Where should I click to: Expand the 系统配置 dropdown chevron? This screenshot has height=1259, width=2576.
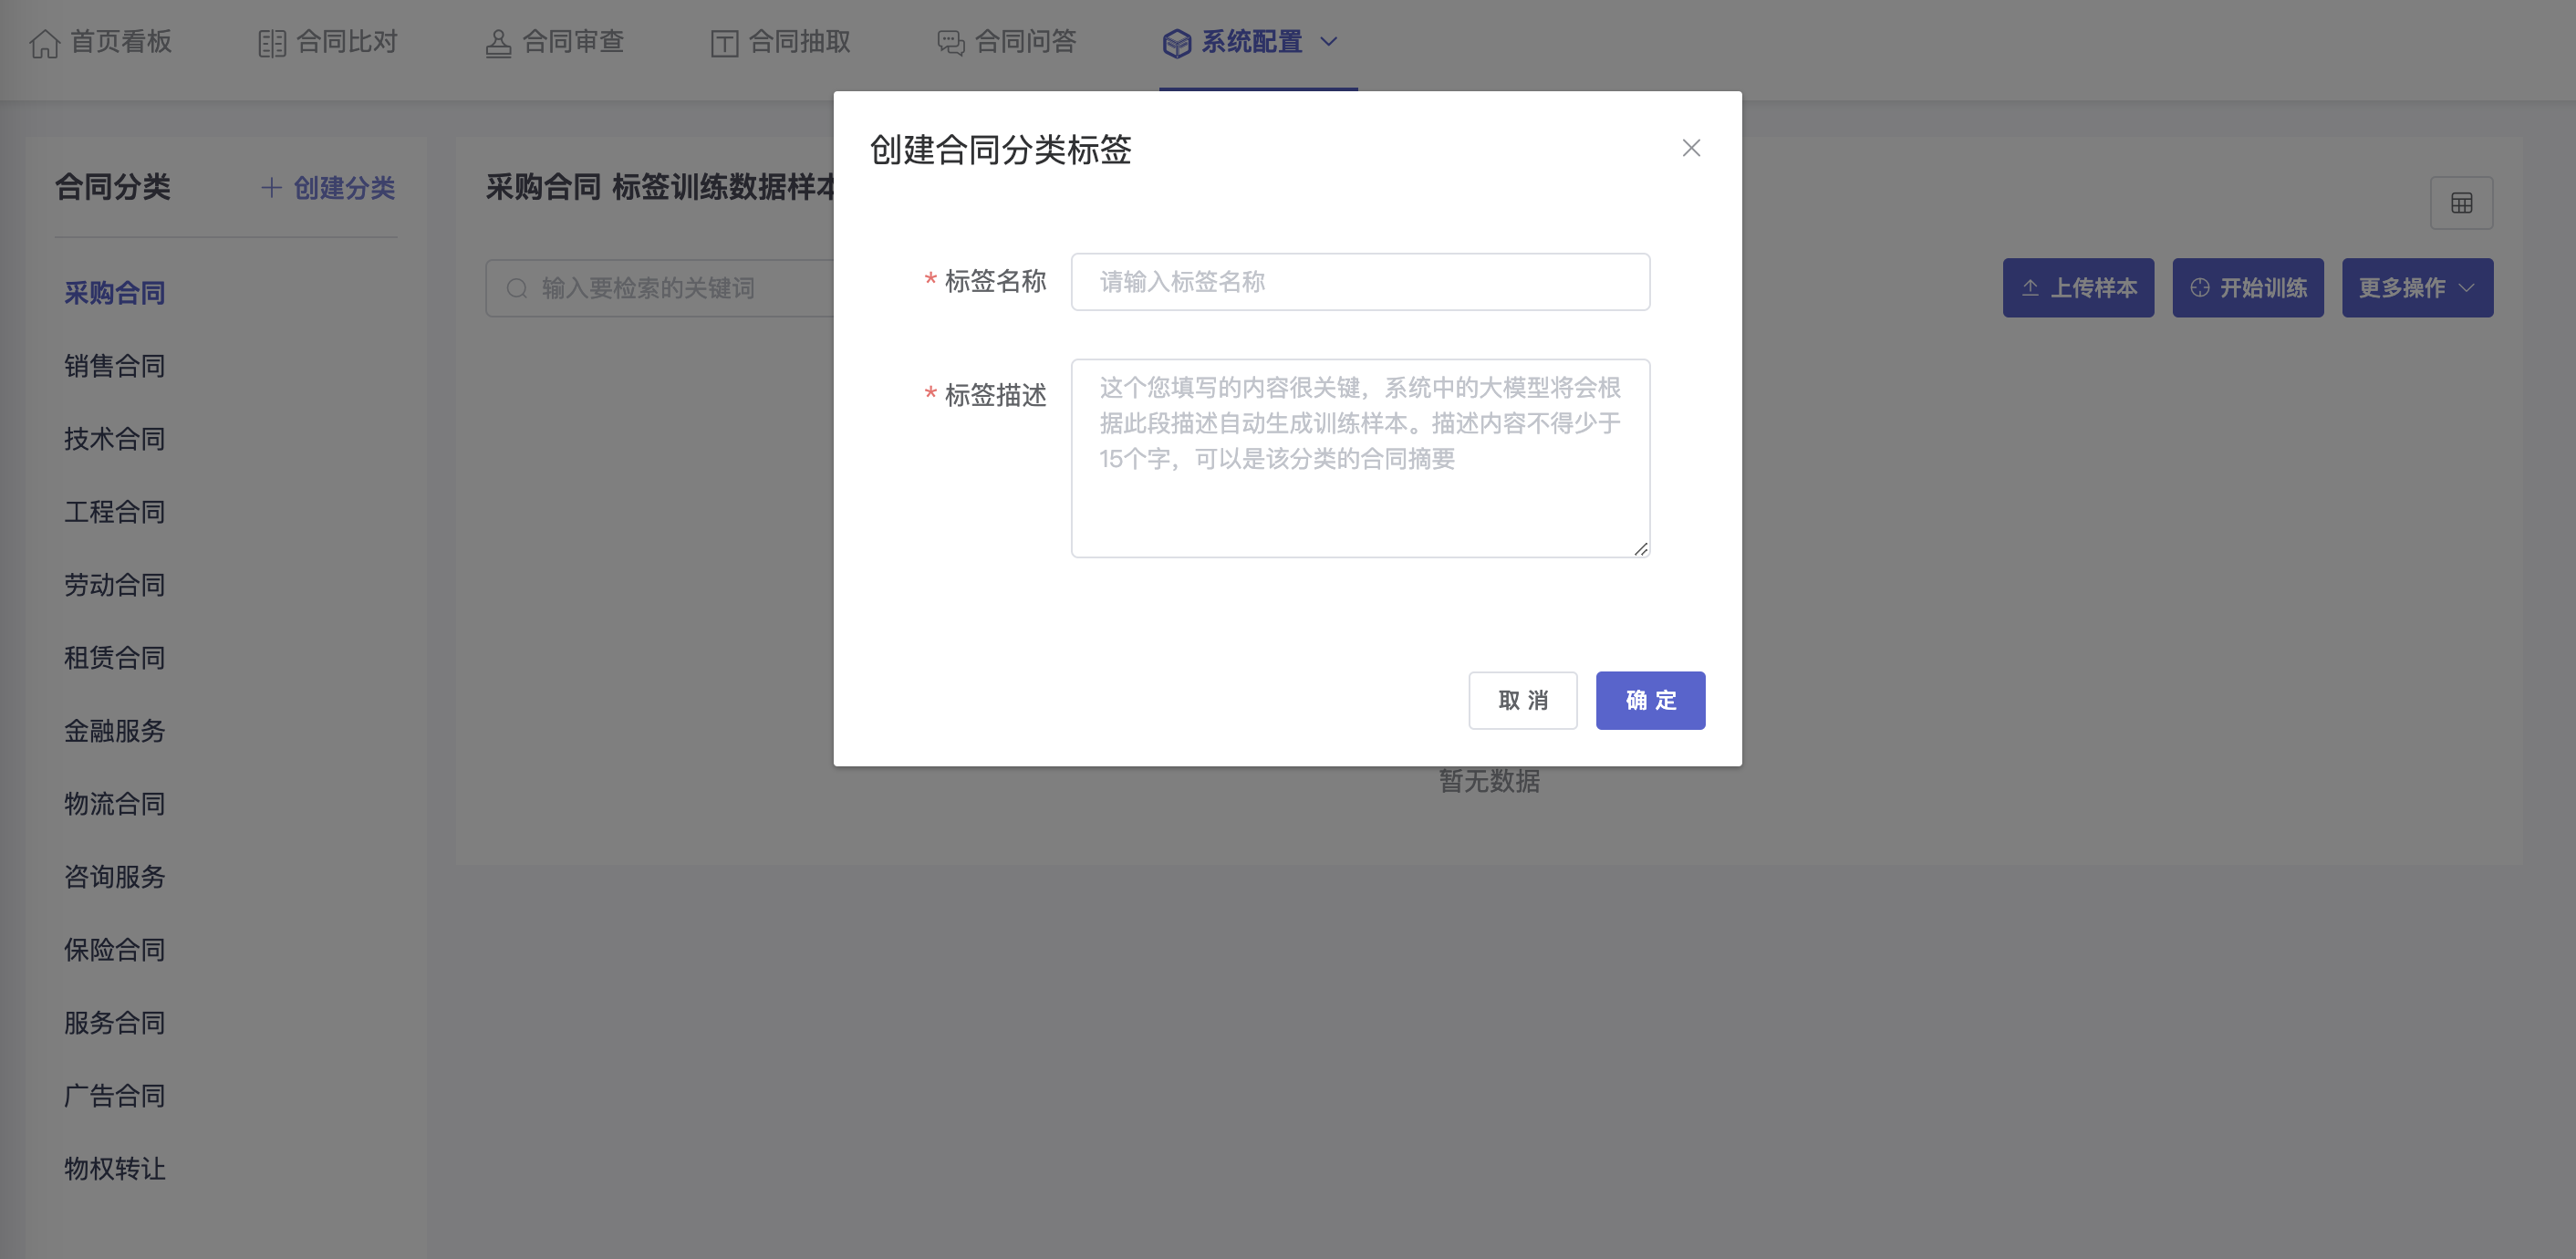tap(1328, 42)
